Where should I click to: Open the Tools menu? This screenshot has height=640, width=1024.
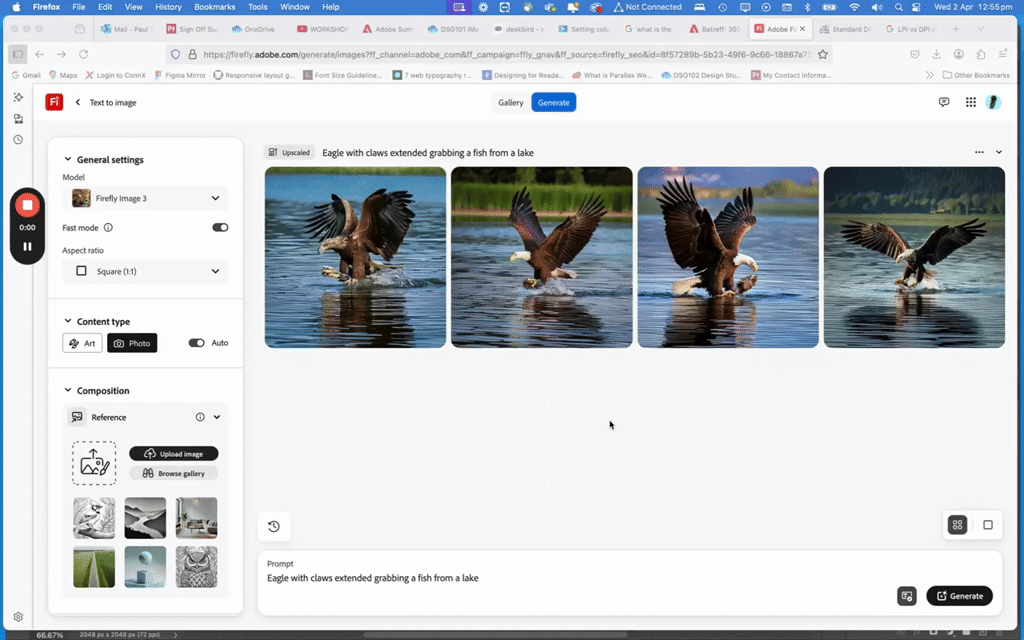click(257, 7)
